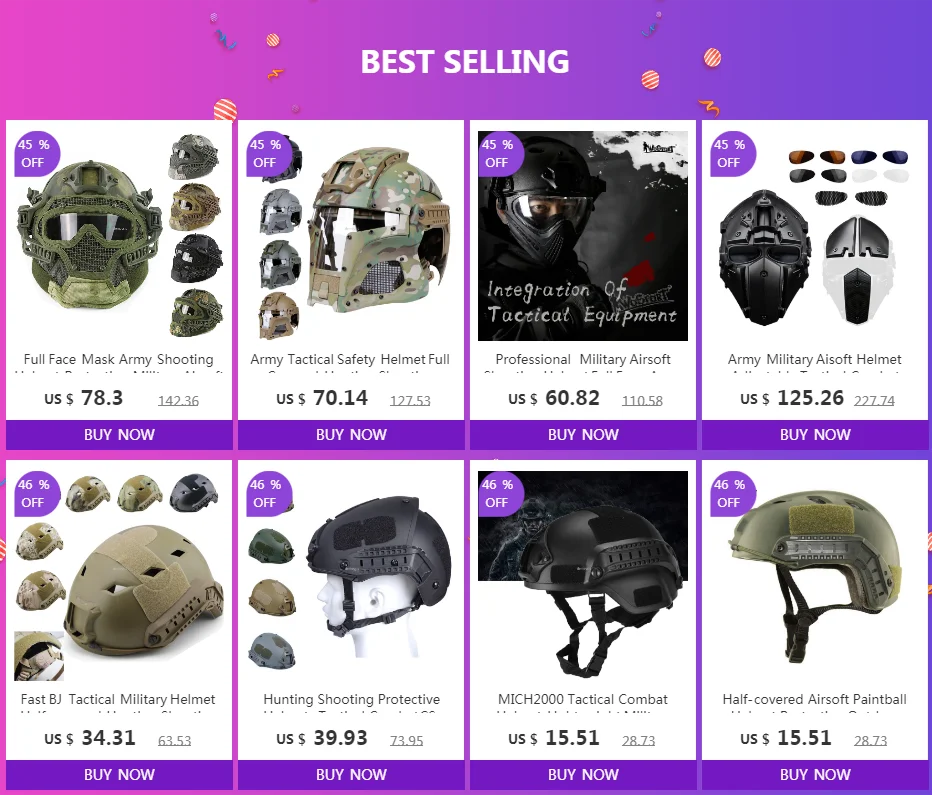Click BUY NOW under MICH2000 Tactical Combat helmet
The image size is (932, 795).
point(583,774)
